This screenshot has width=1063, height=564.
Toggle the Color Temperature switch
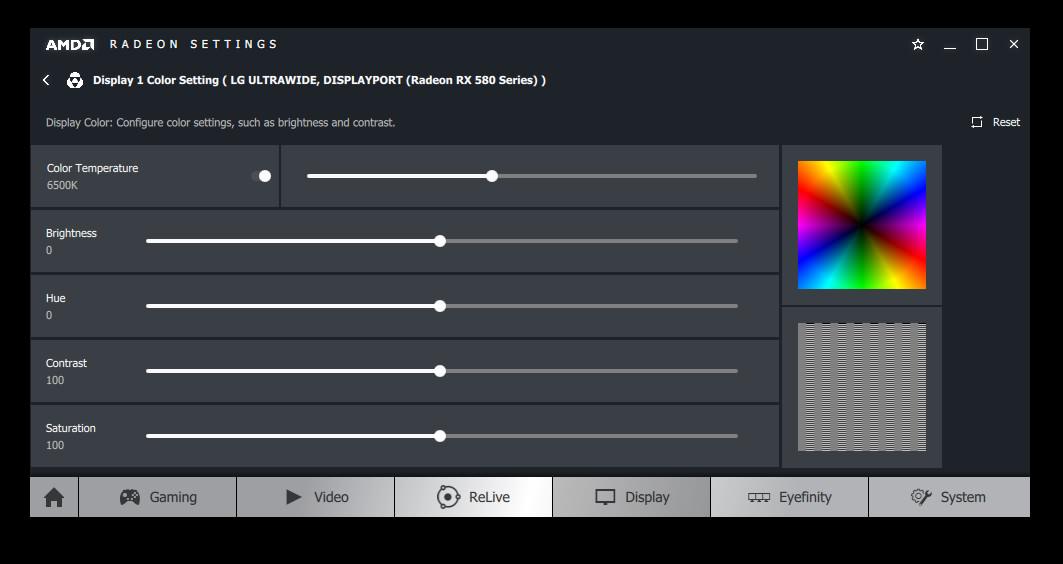[x=262, y=176]
